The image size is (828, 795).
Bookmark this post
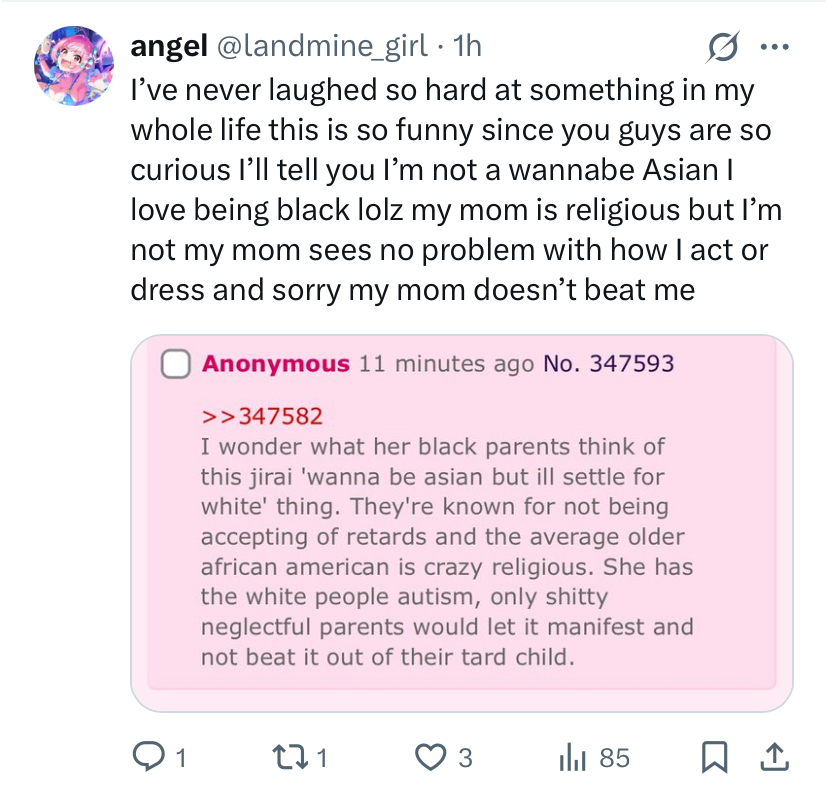tap(714, 757)
